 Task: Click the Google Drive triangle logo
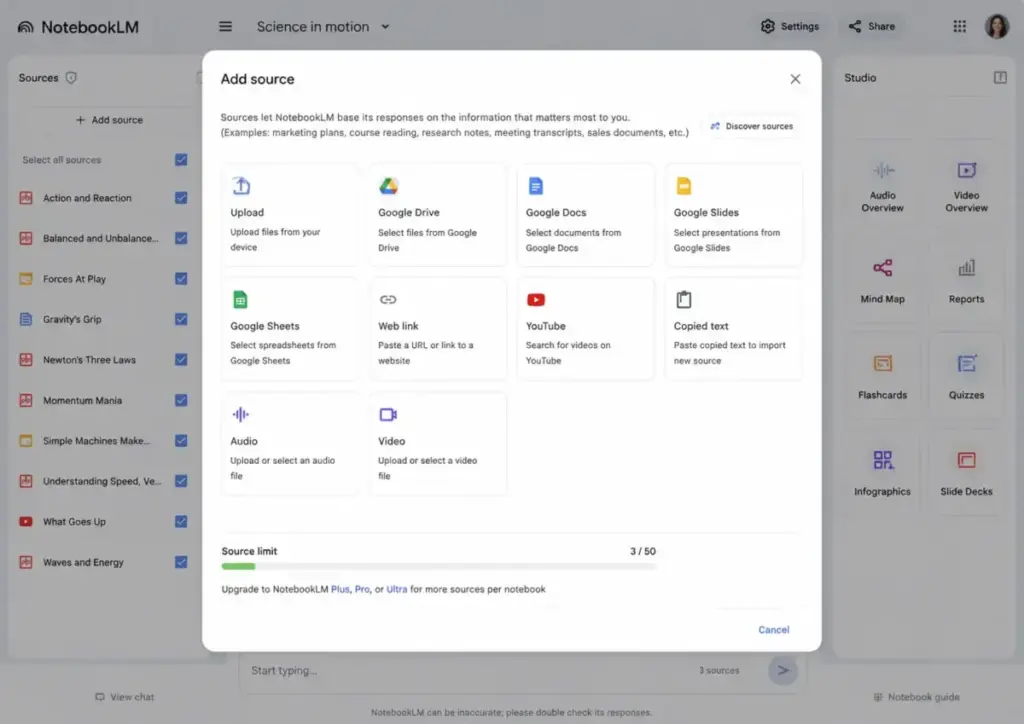coord(389,186)
